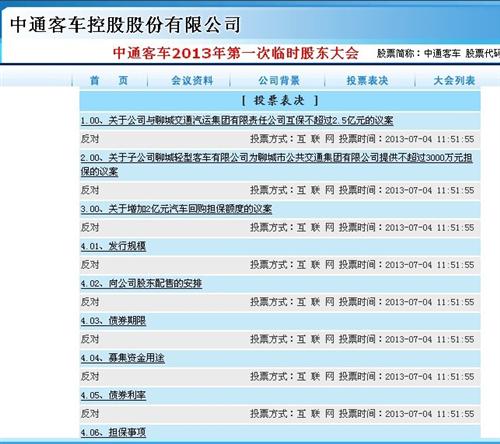The height and width of the screenshot is (444, 500).
Task: Open the 首页 navigation tab
Action: [x=109, y=80]
